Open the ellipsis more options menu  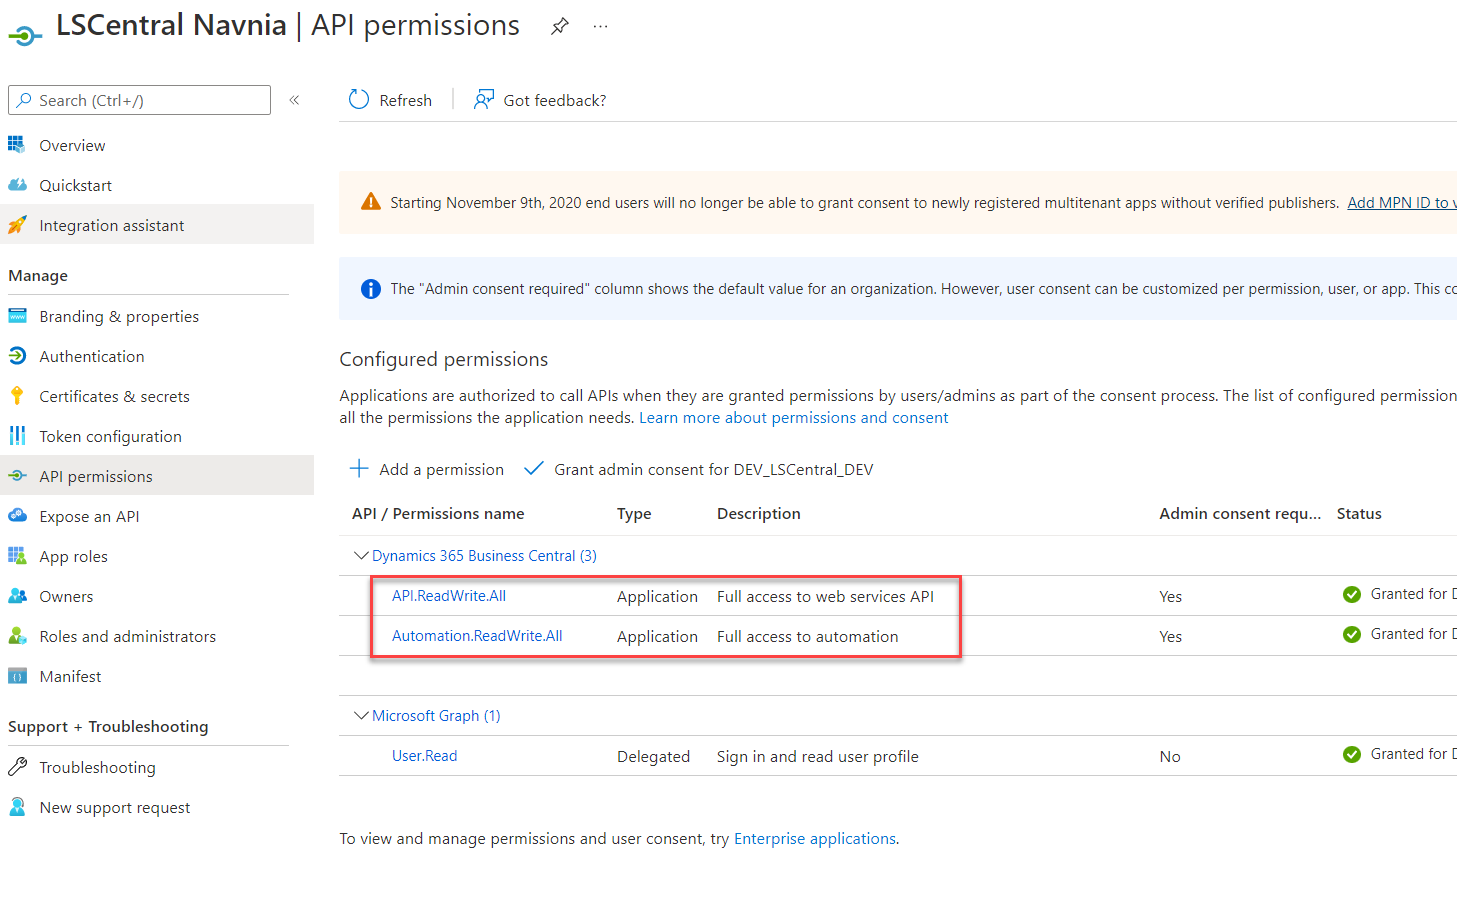(x=600, y=27)
